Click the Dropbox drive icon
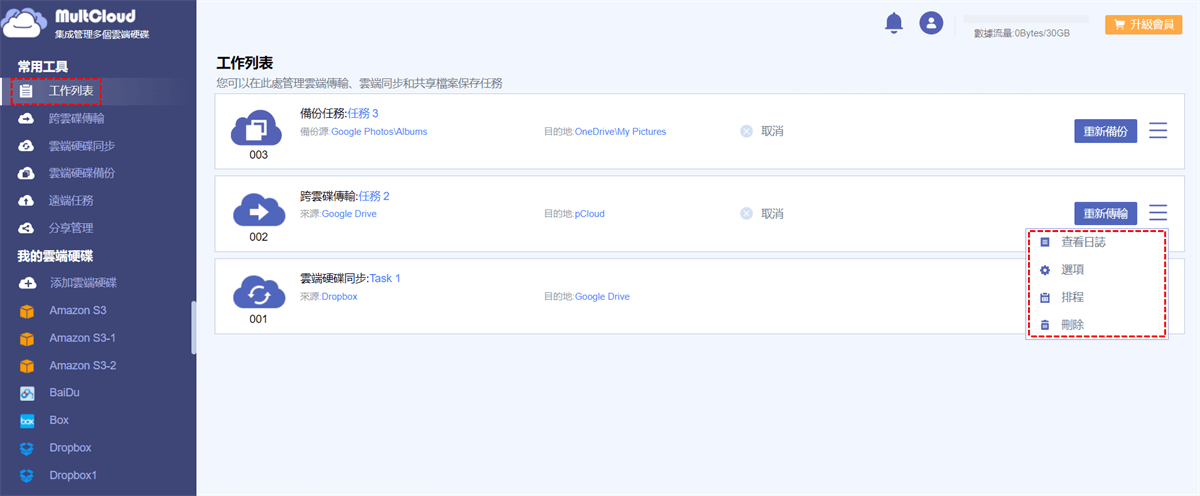This screenshot has height=496, width=1200. pos(27,448)
